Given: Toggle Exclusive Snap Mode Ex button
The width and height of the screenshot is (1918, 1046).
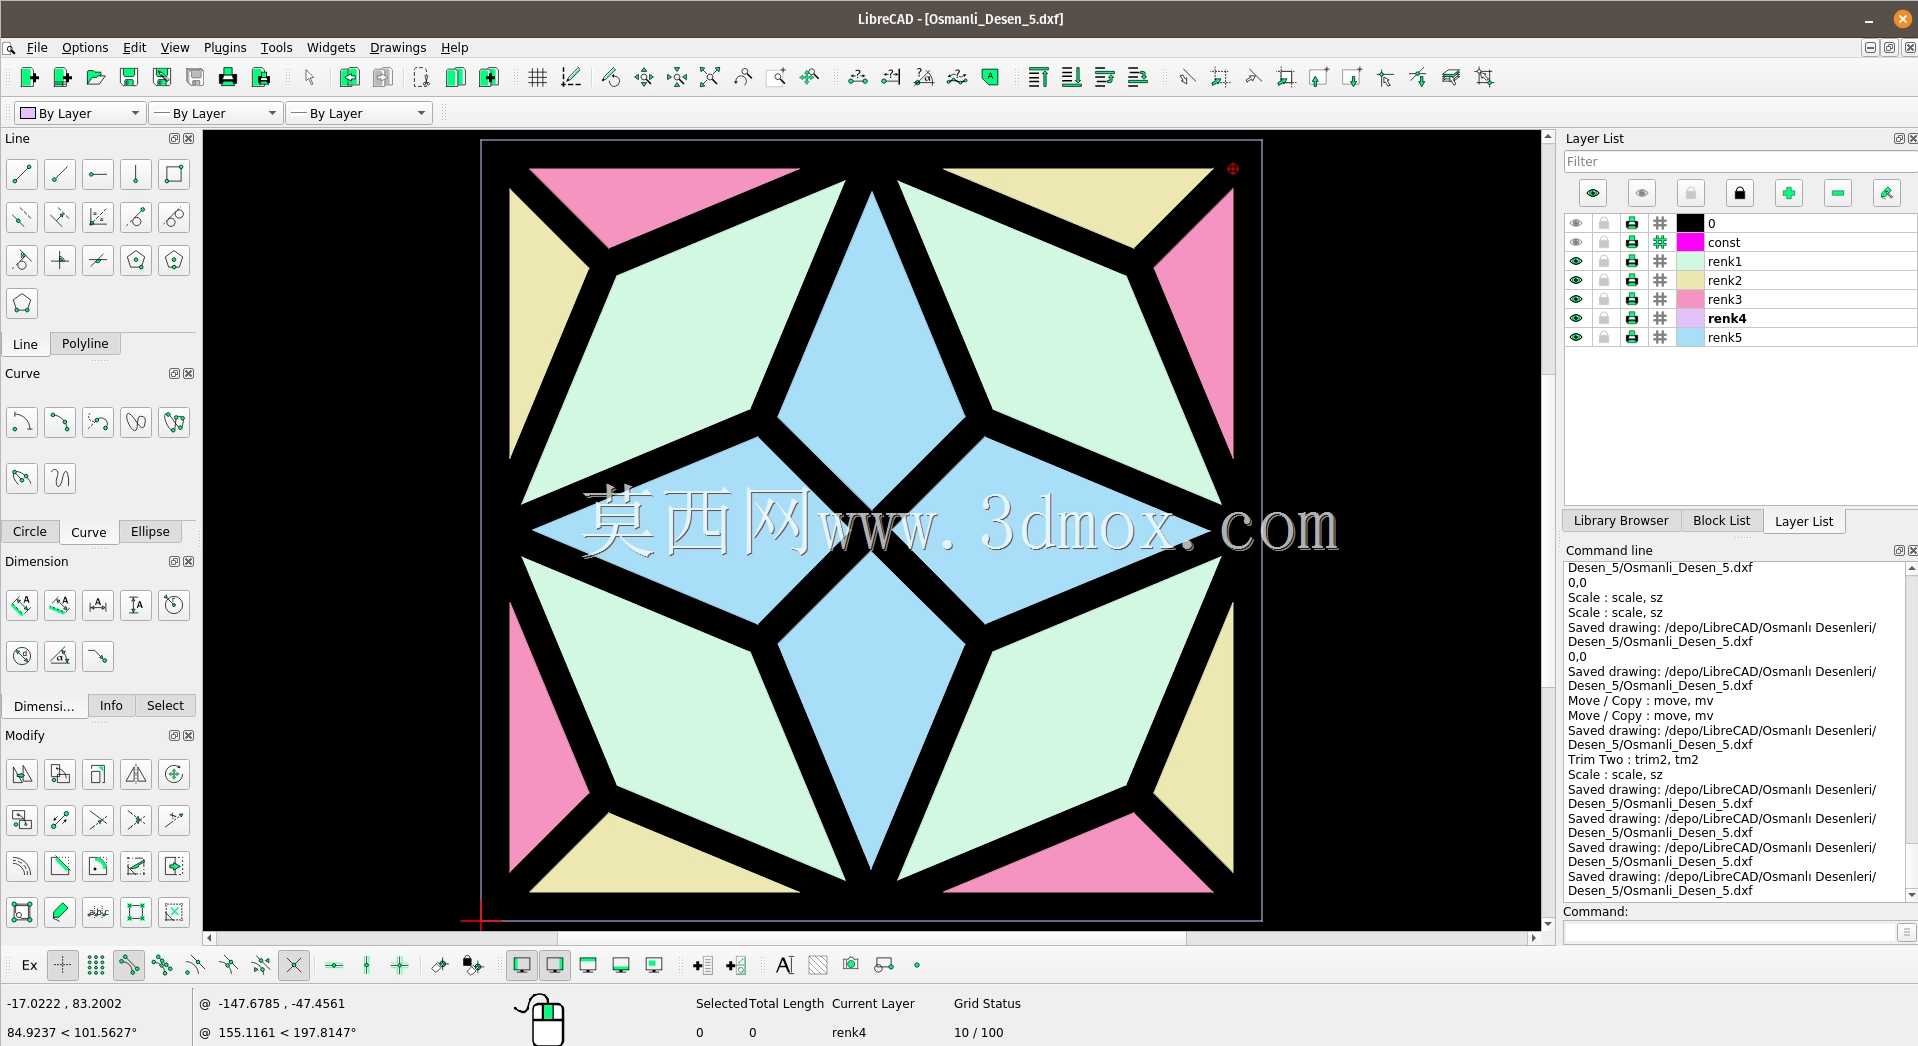Looking at the screenshot, I should tap(30, 965).
